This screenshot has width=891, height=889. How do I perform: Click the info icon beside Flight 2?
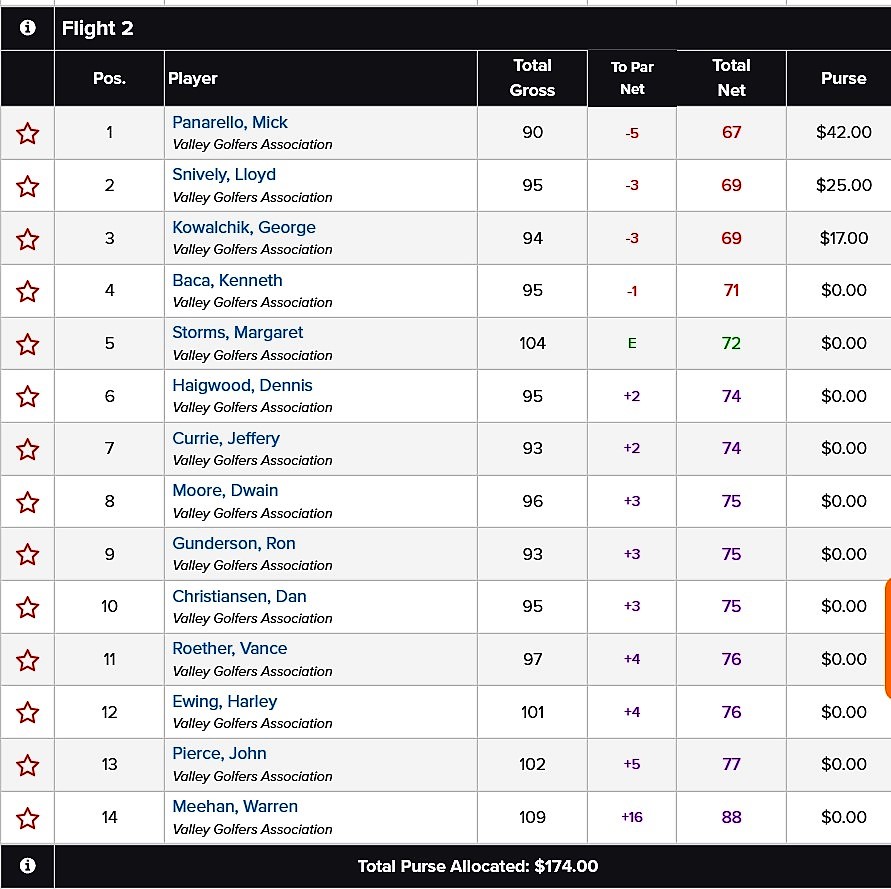(28, 28)
